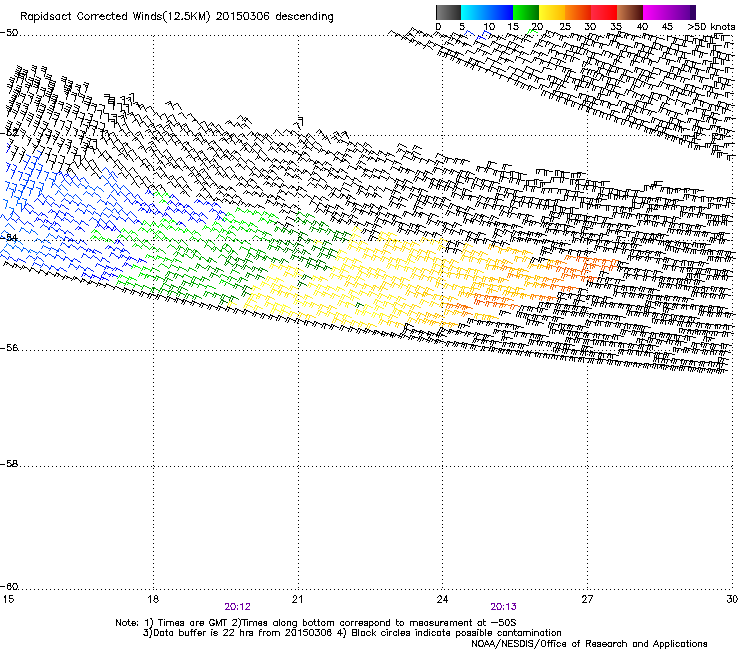Click the latitude -56 axis label

point(9,348)
